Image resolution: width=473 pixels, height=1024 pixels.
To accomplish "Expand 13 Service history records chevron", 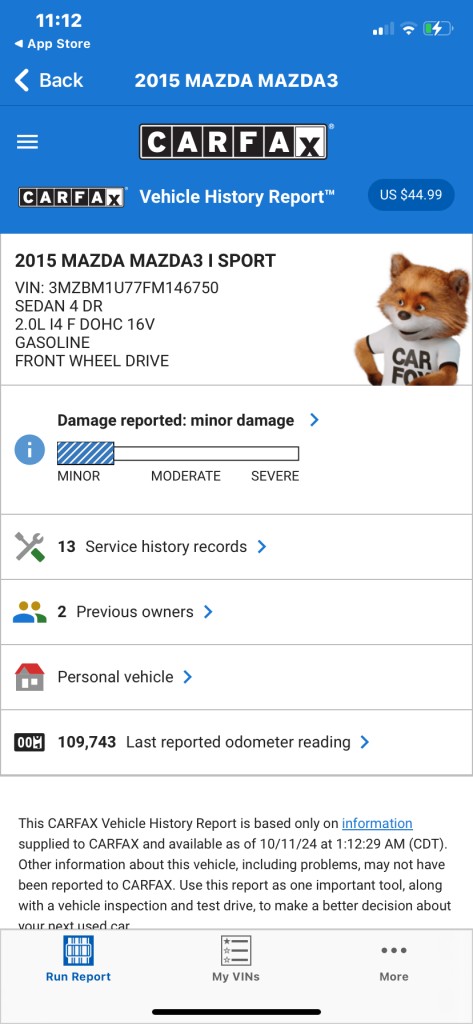I will pyautogui.click(x=262, y=547).
